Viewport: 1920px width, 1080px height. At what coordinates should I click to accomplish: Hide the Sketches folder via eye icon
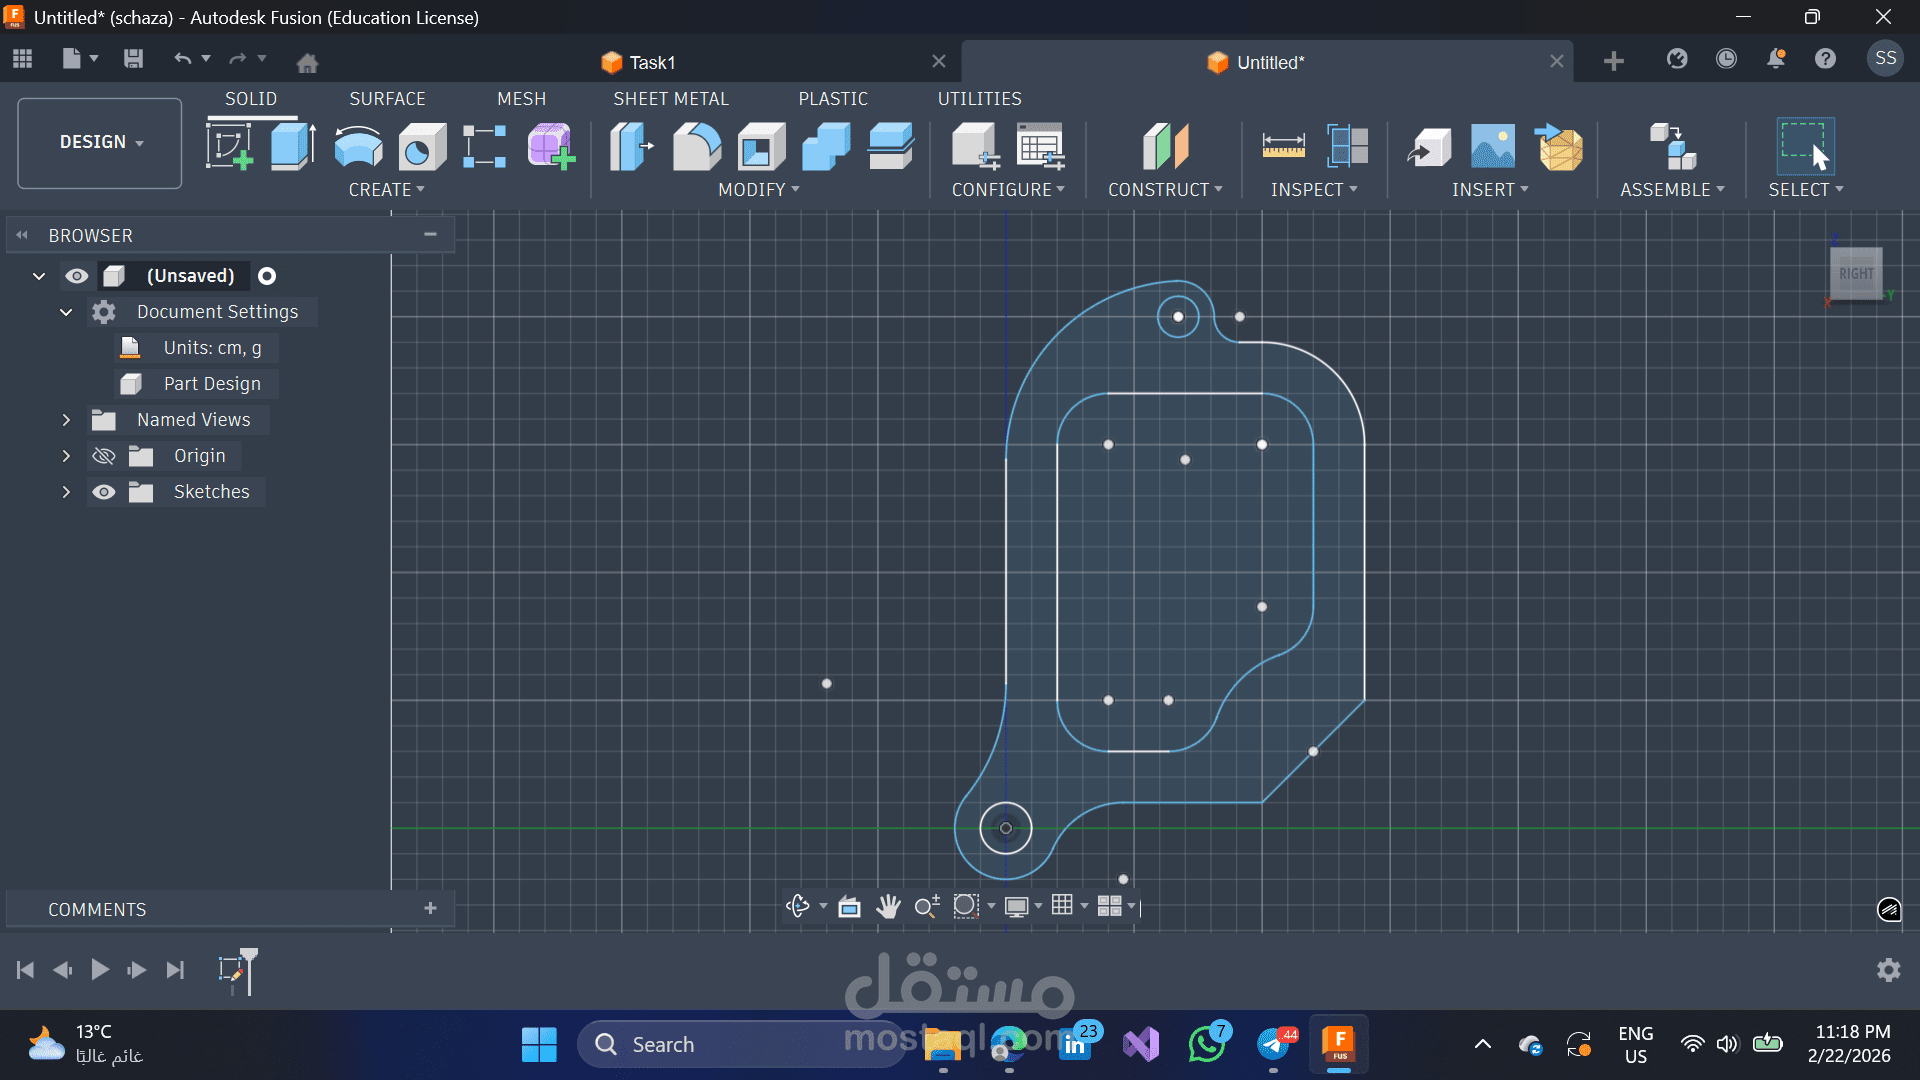pyautogui.click(x=104, y=492)
